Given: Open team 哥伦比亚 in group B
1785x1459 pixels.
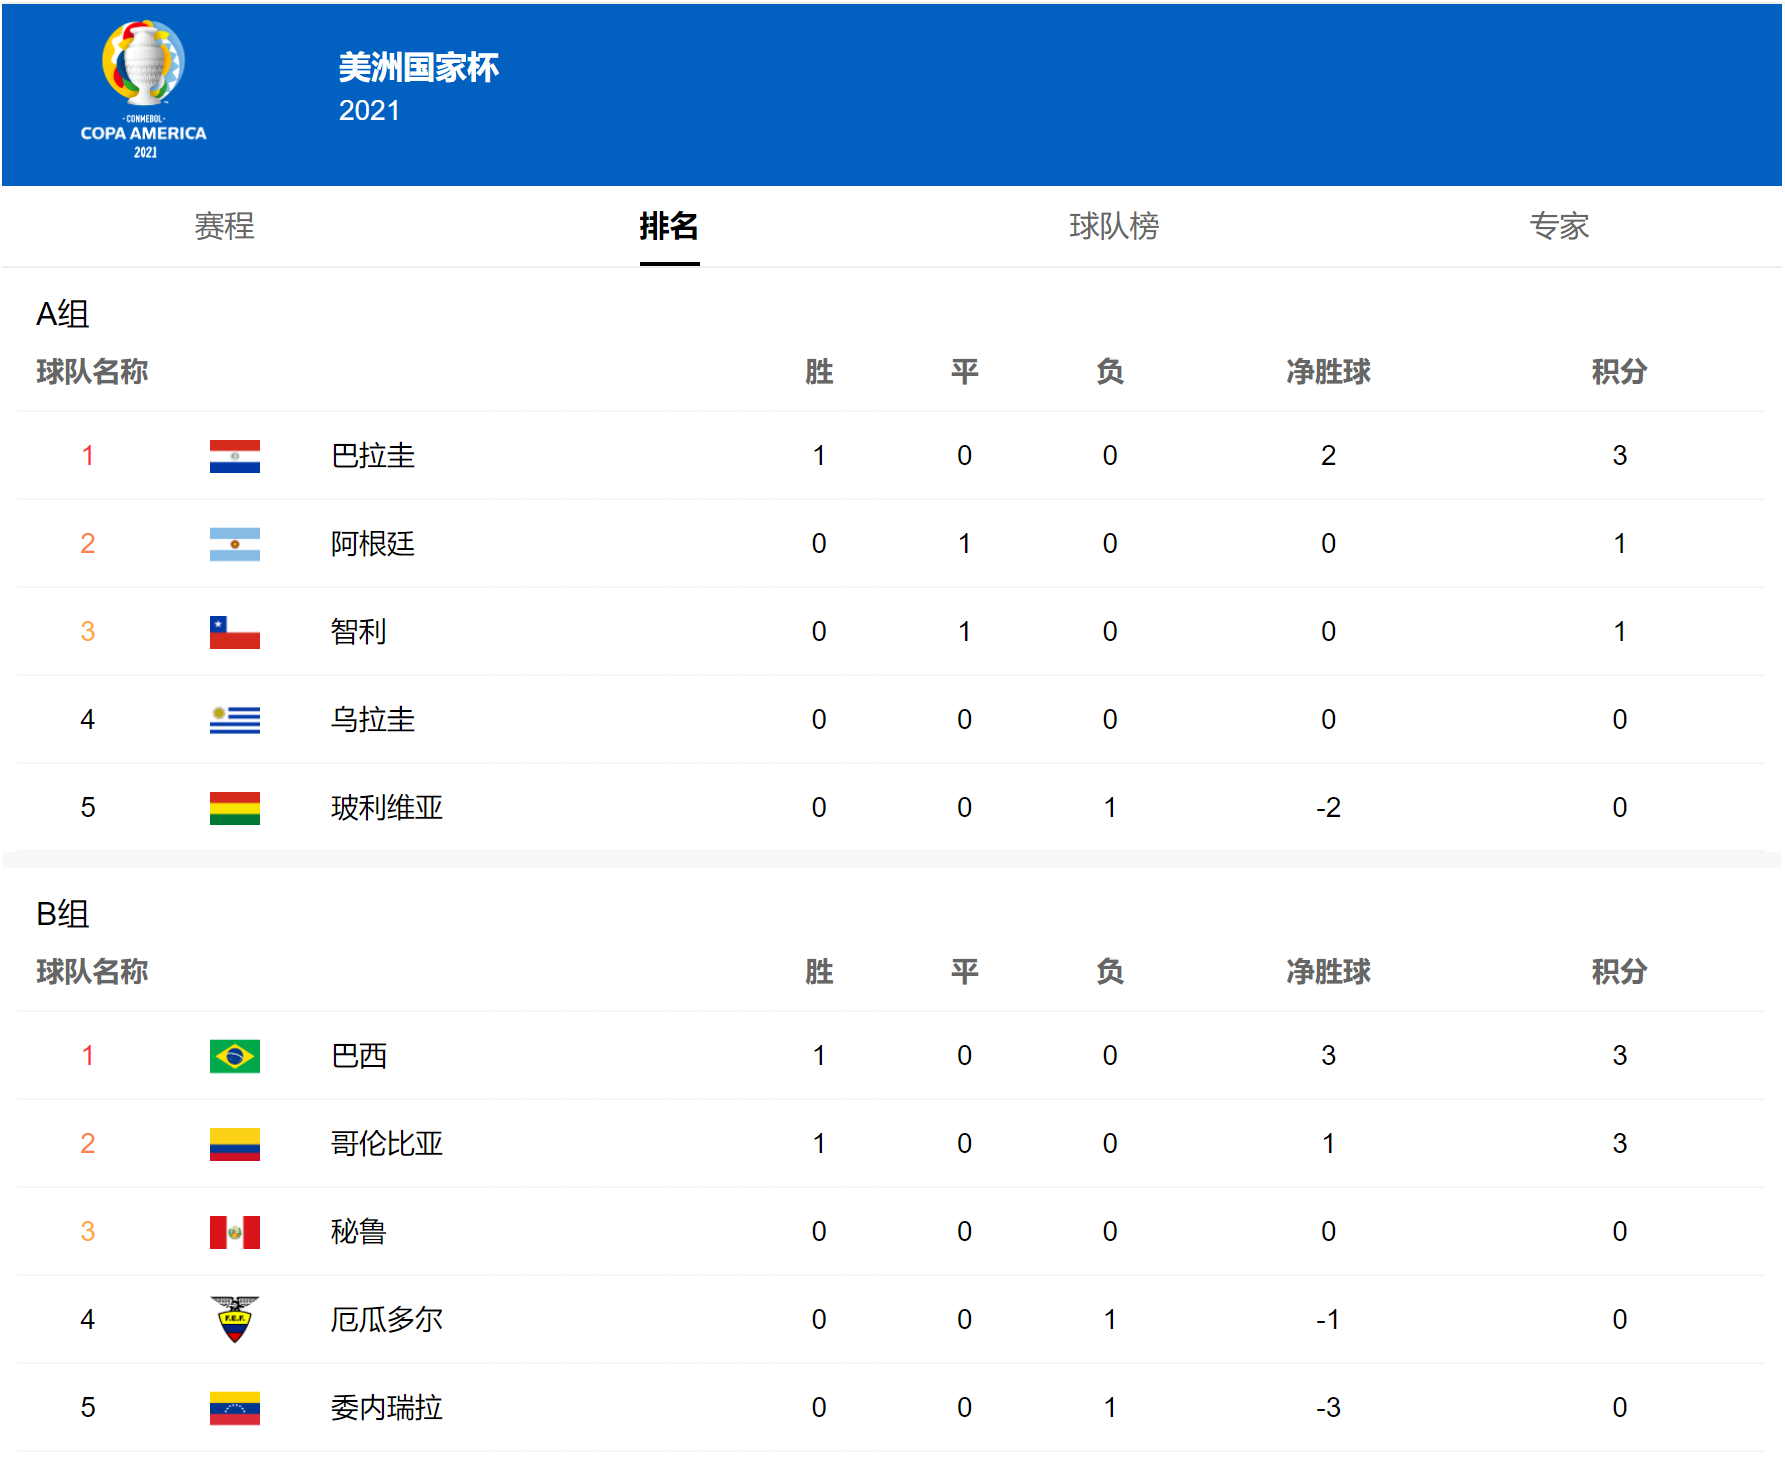Looking at the screenshot, I should click(387, 1144).
